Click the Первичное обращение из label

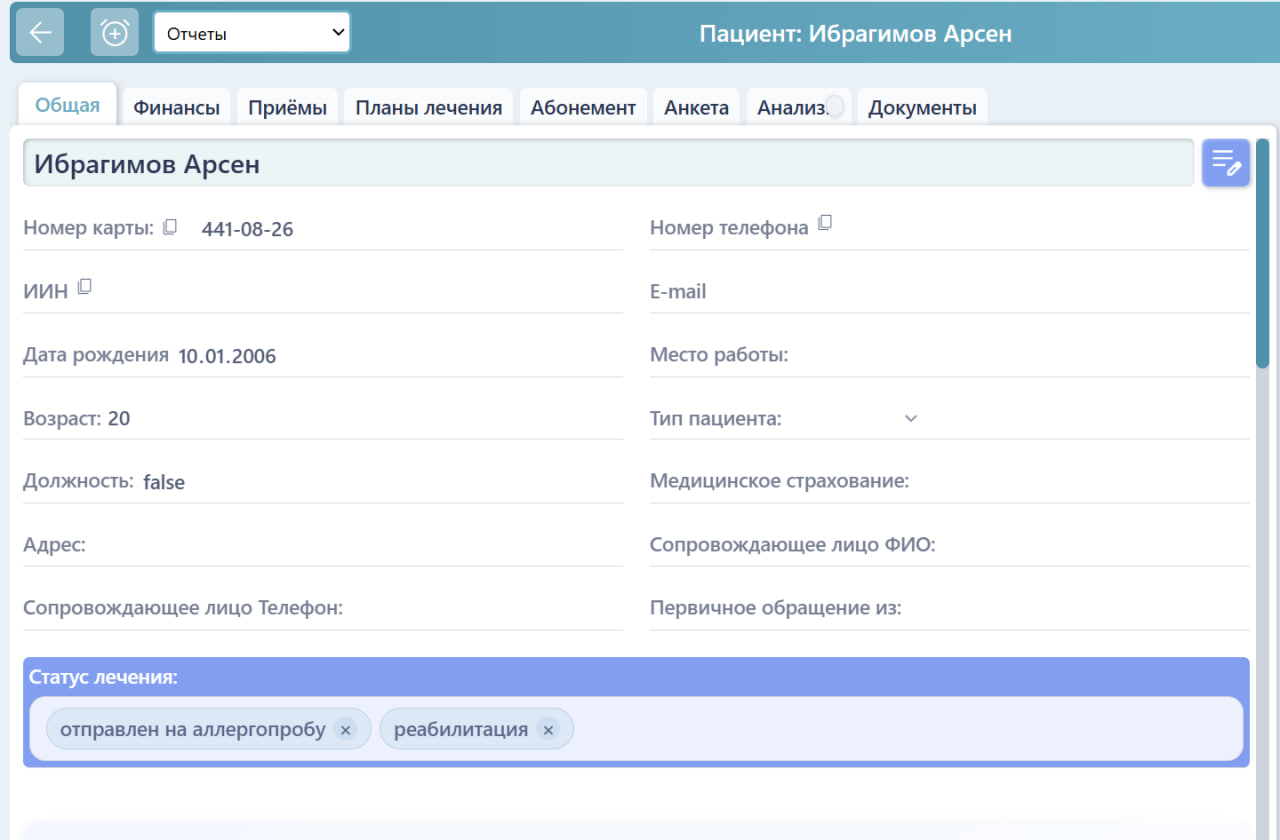pos(776,608)
